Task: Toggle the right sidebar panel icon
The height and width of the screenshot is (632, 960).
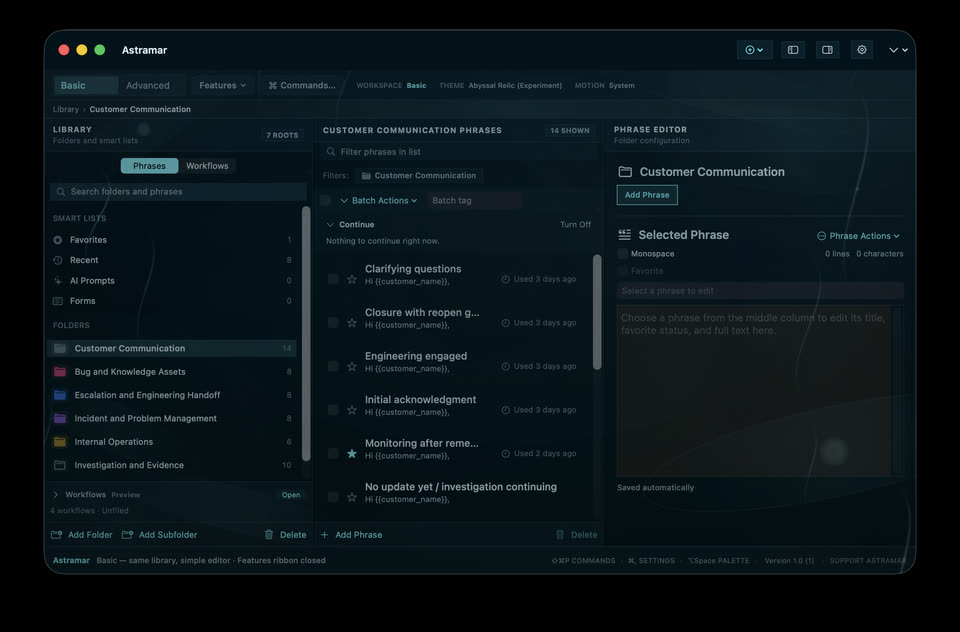Action: (827, 50)
